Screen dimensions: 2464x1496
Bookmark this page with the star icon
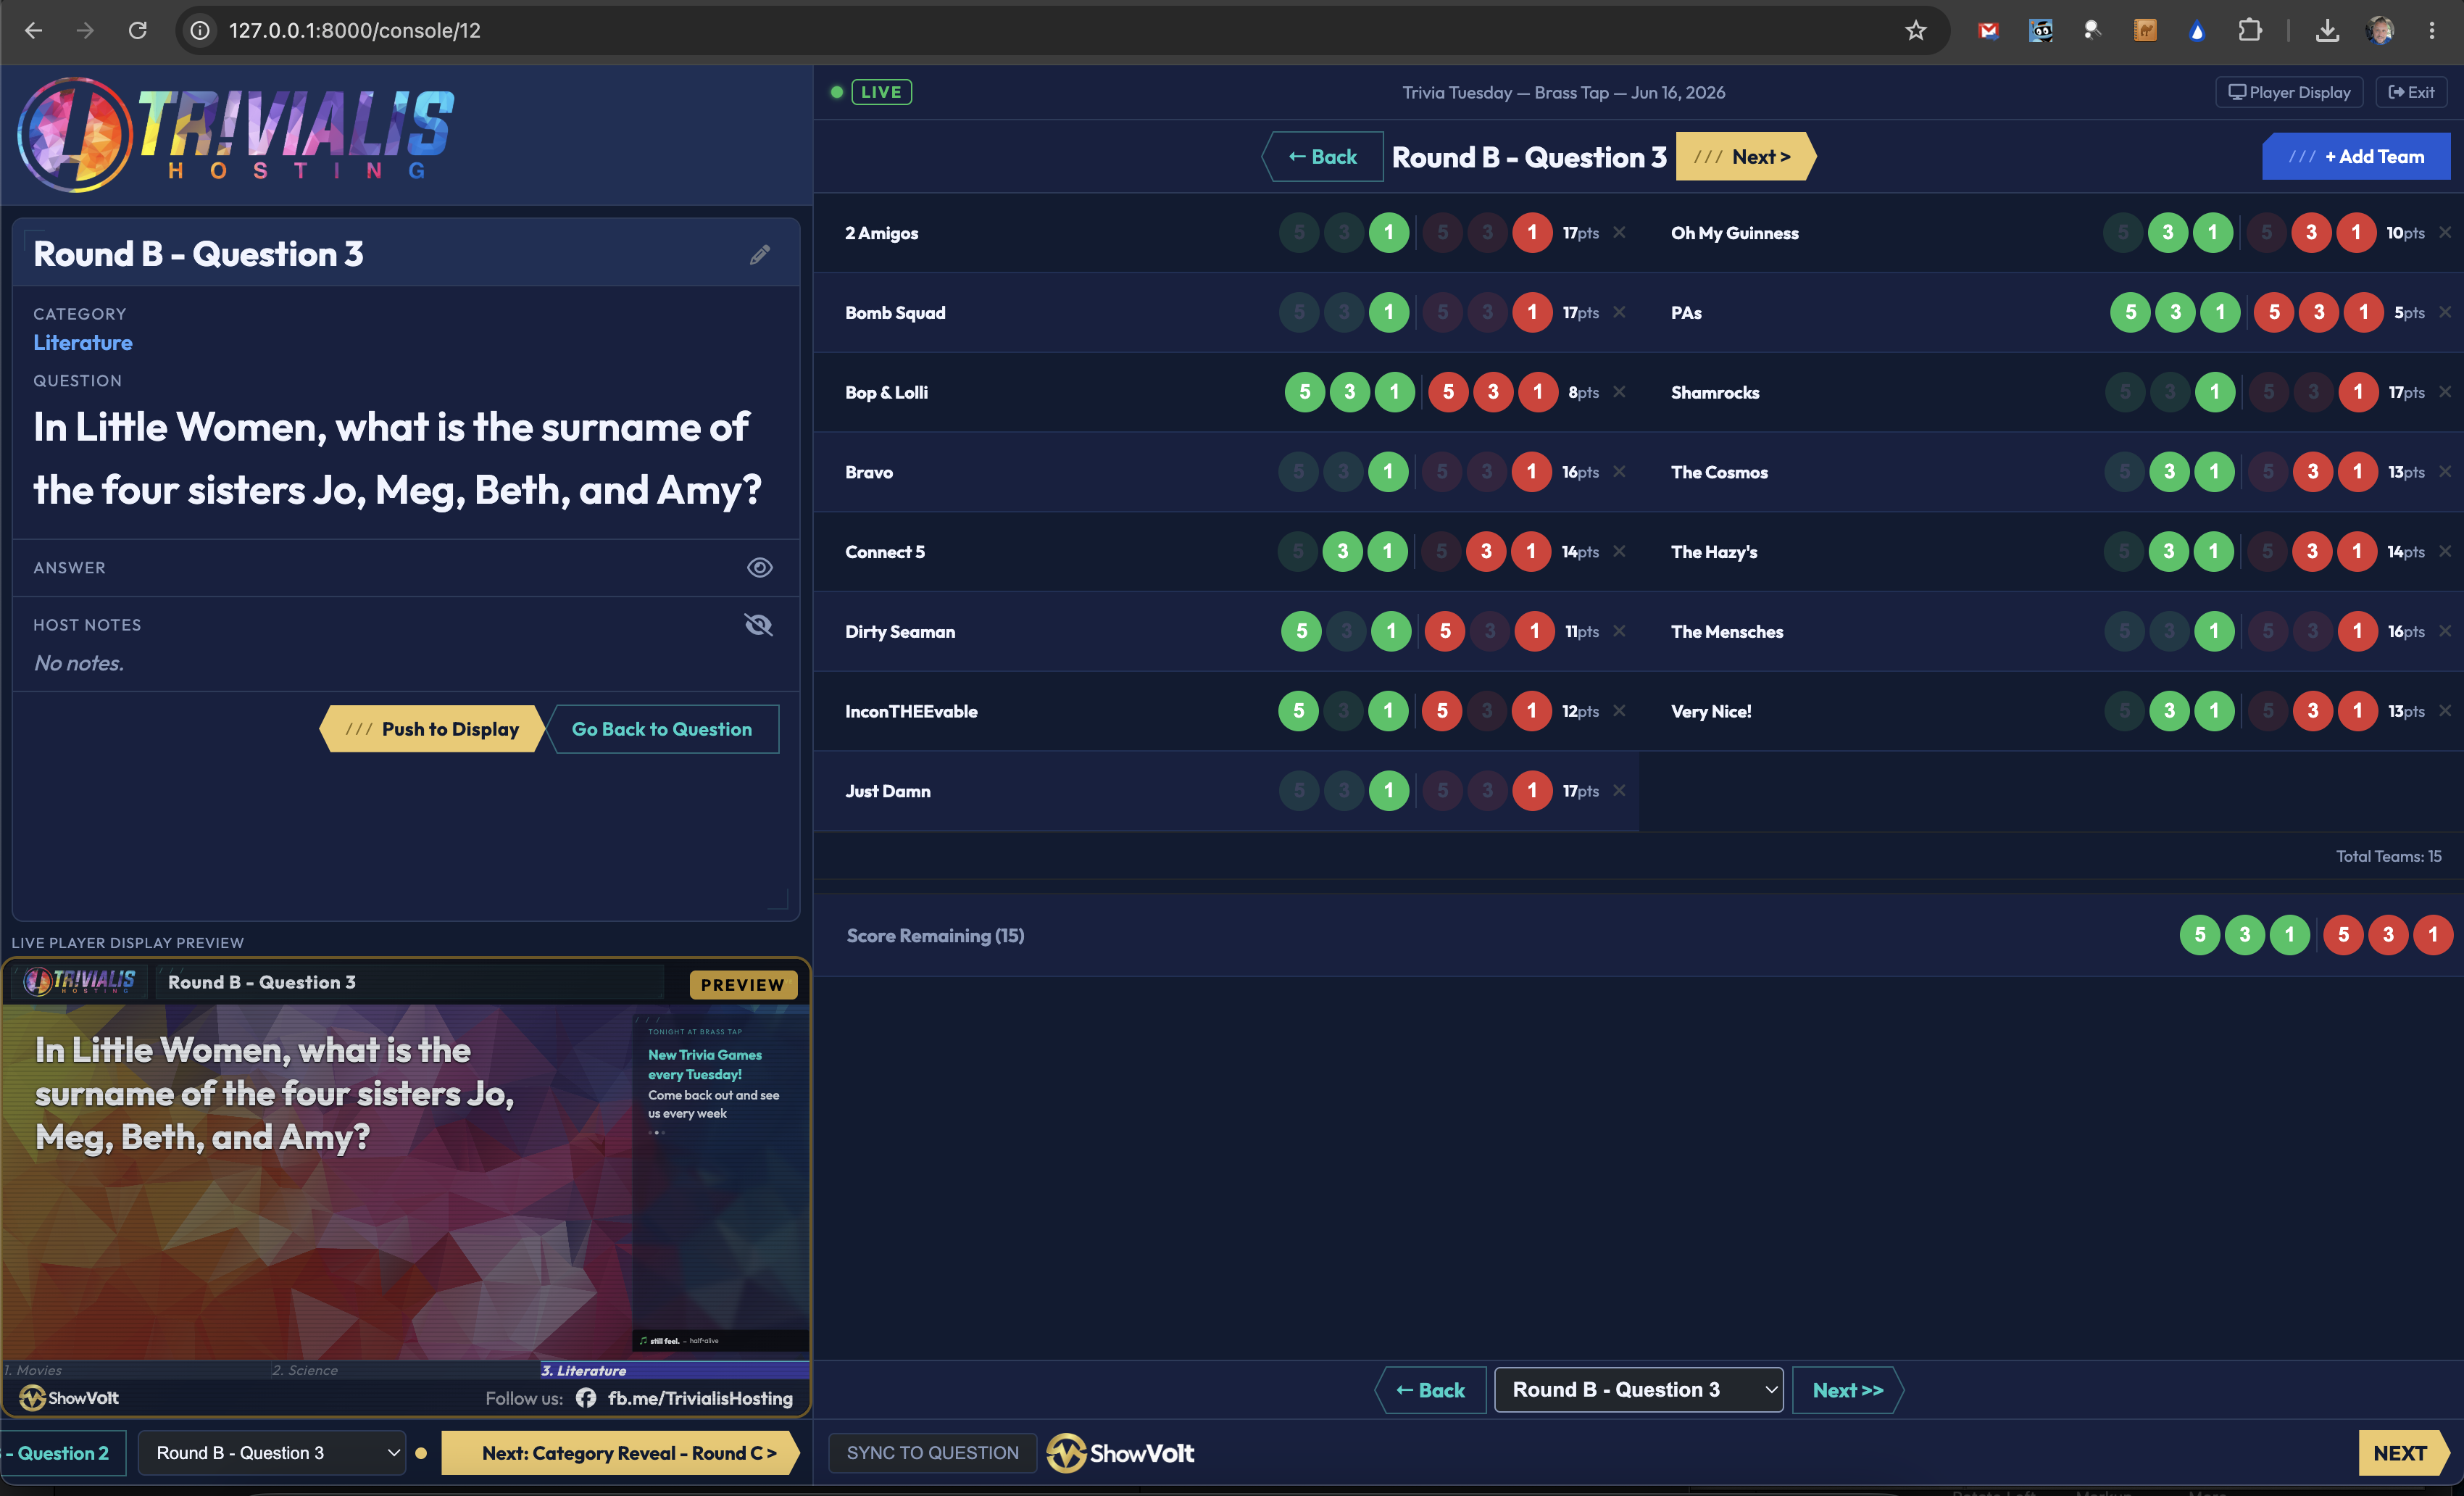[1915, 31]
